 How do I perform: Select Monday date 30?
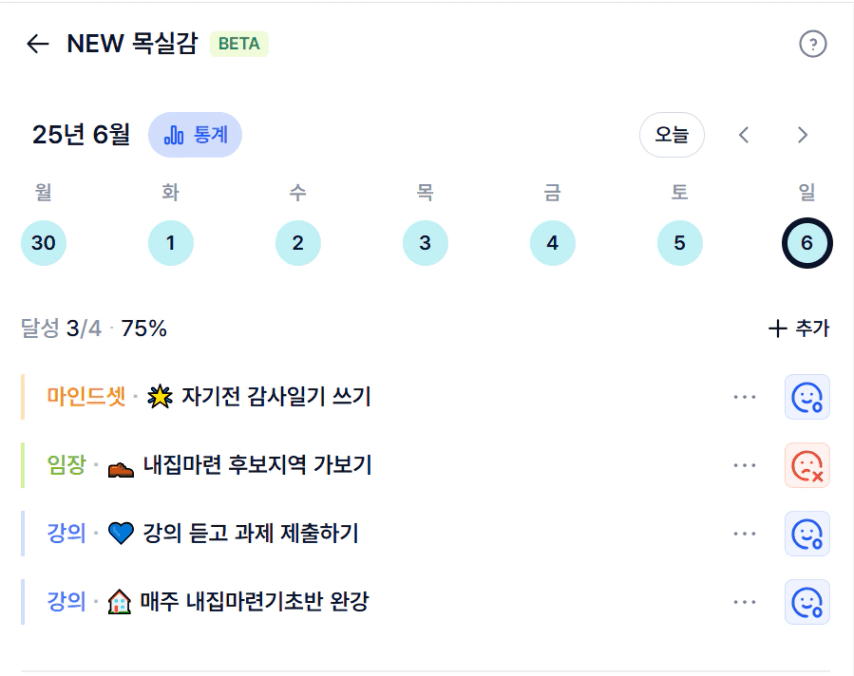44,243
